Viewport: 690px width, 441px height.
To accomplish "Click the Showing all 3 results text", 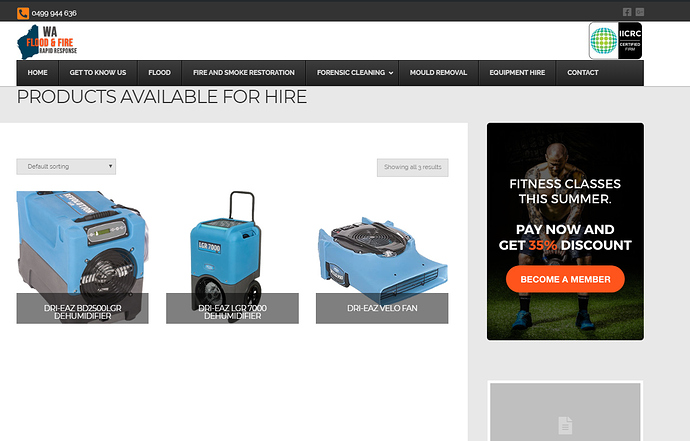I will [x=413, y=167].
